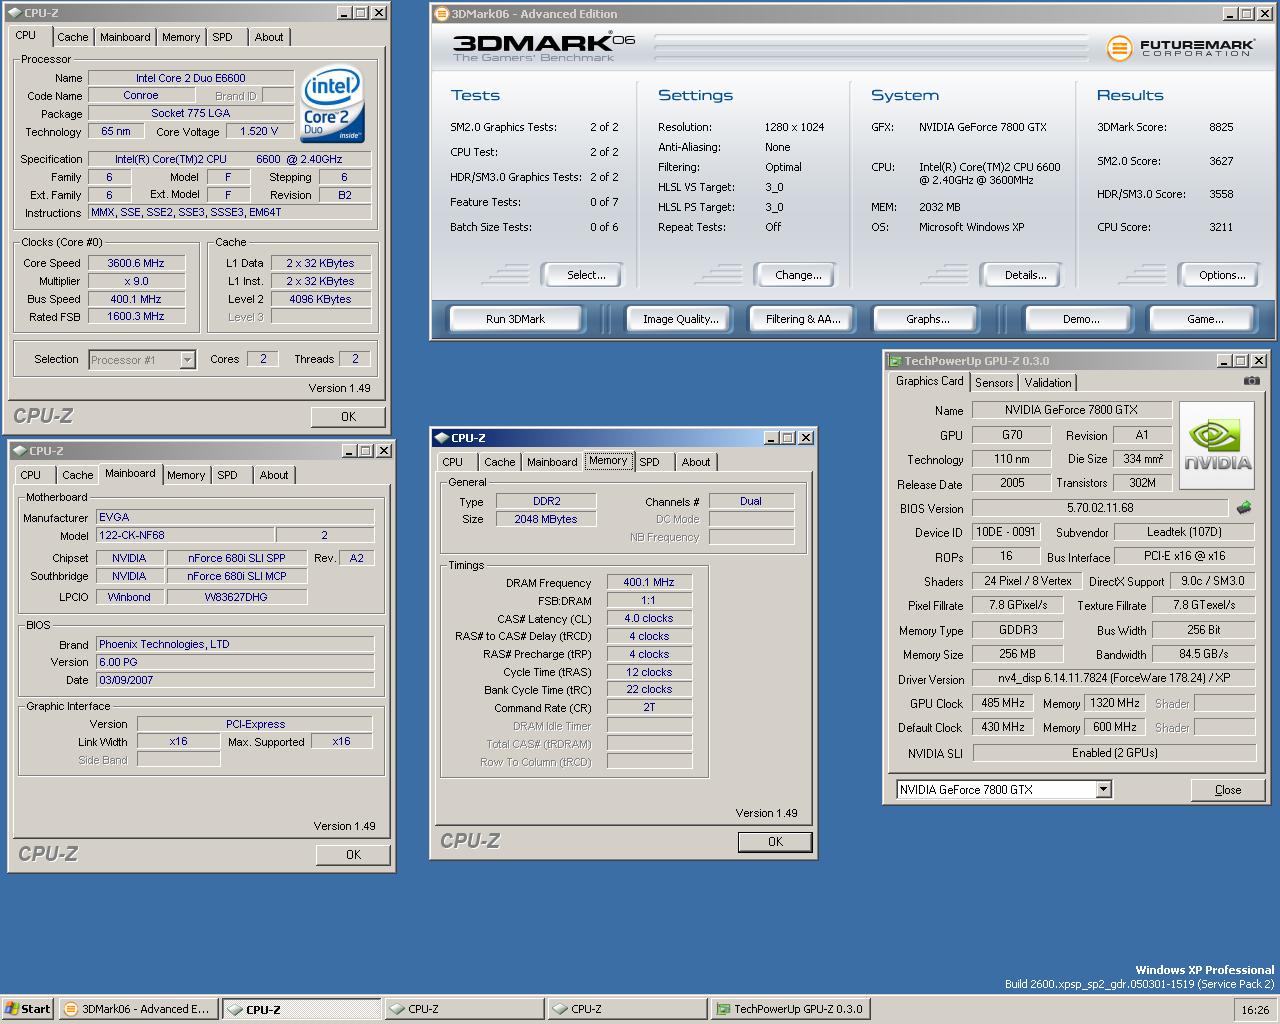Click the 3DMark Score value 8825
Screen dimensions: 1280x1024
(1221, 127)
